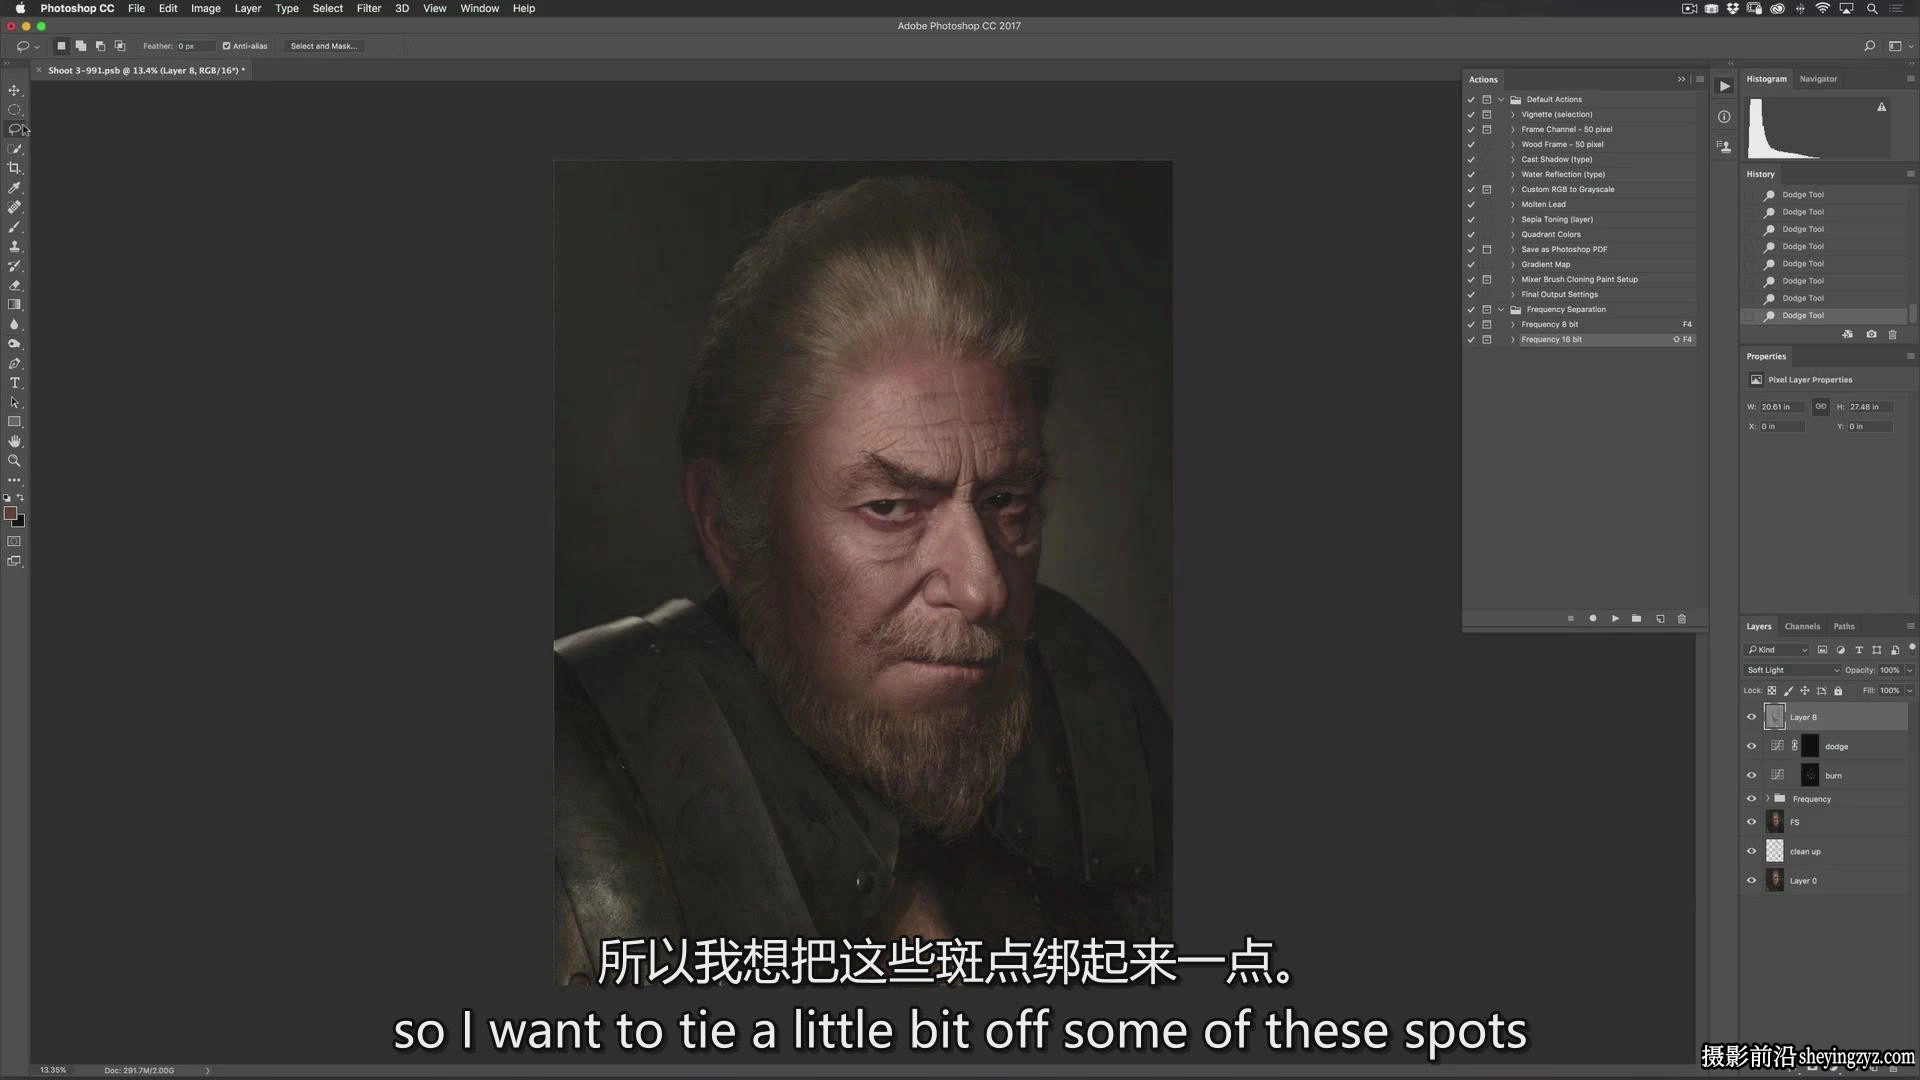Click the Feather value field
Viewport: 1920px width, 1080px height.
(x=194, y=46)
